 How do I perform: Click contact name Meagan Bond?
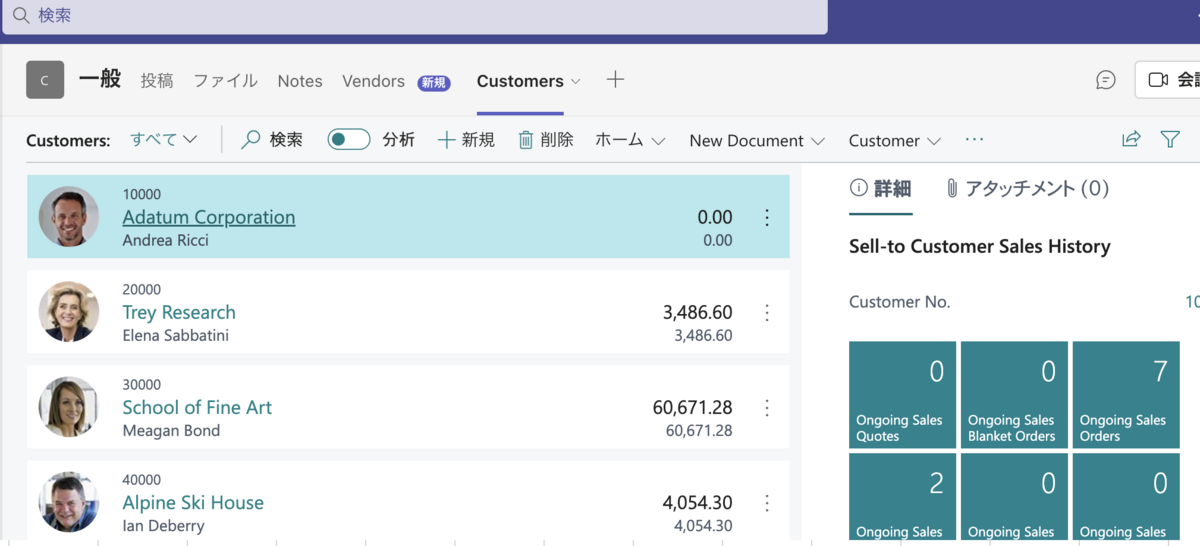pos(171,430)
